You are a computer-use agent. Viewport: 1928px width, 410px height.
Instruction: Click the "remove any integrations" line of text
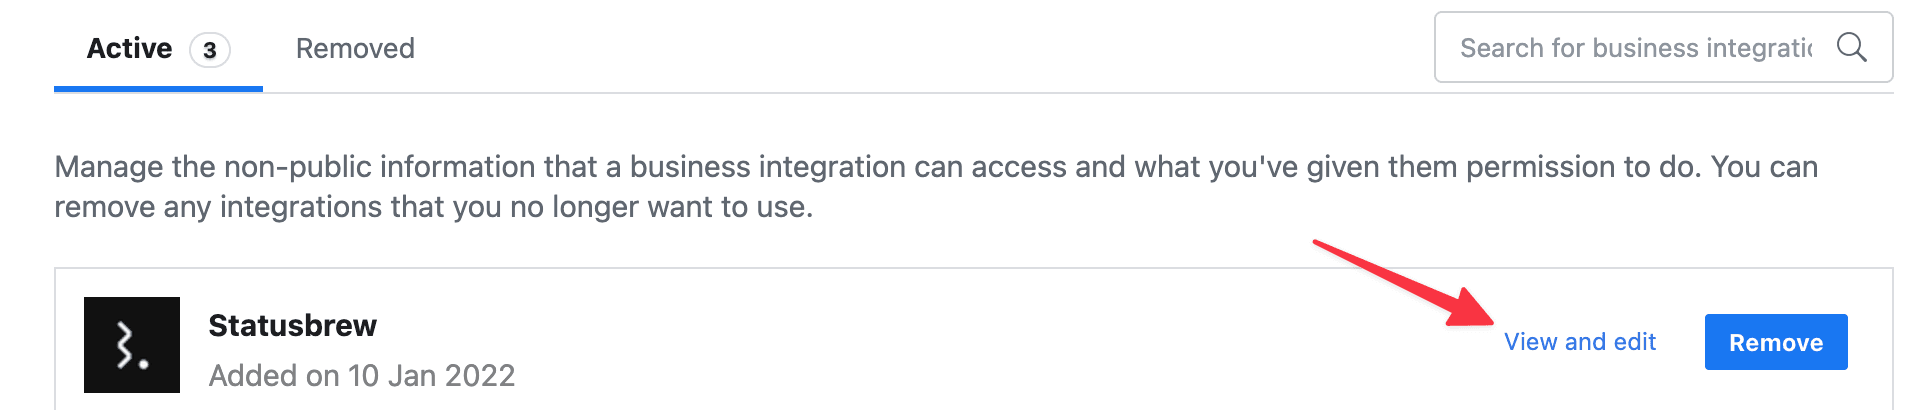433,207
